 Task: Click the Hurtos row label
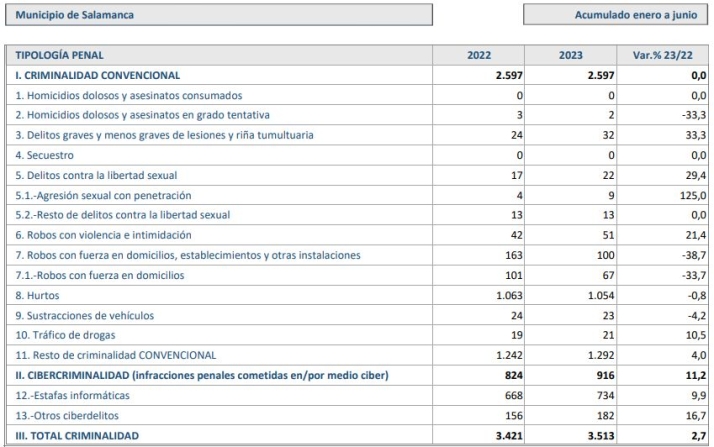[x=36, y=295]
